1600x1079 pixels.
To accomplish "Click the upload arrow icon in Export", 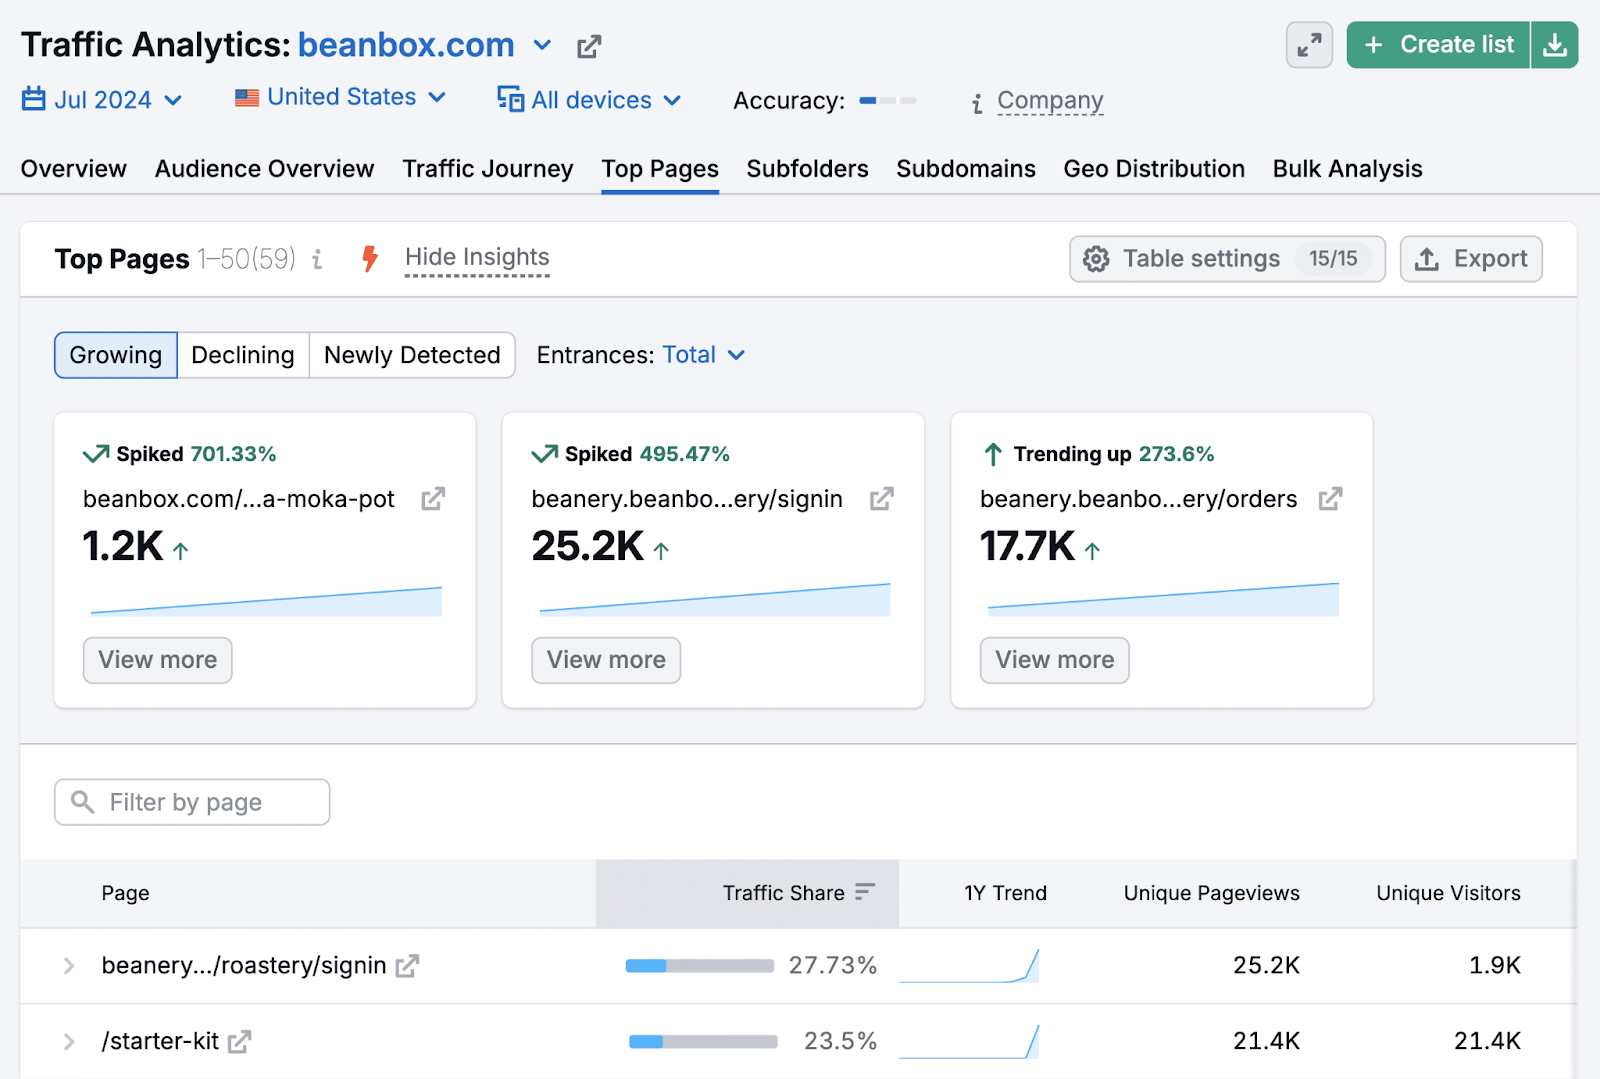I will click(x=1427, y=259).
